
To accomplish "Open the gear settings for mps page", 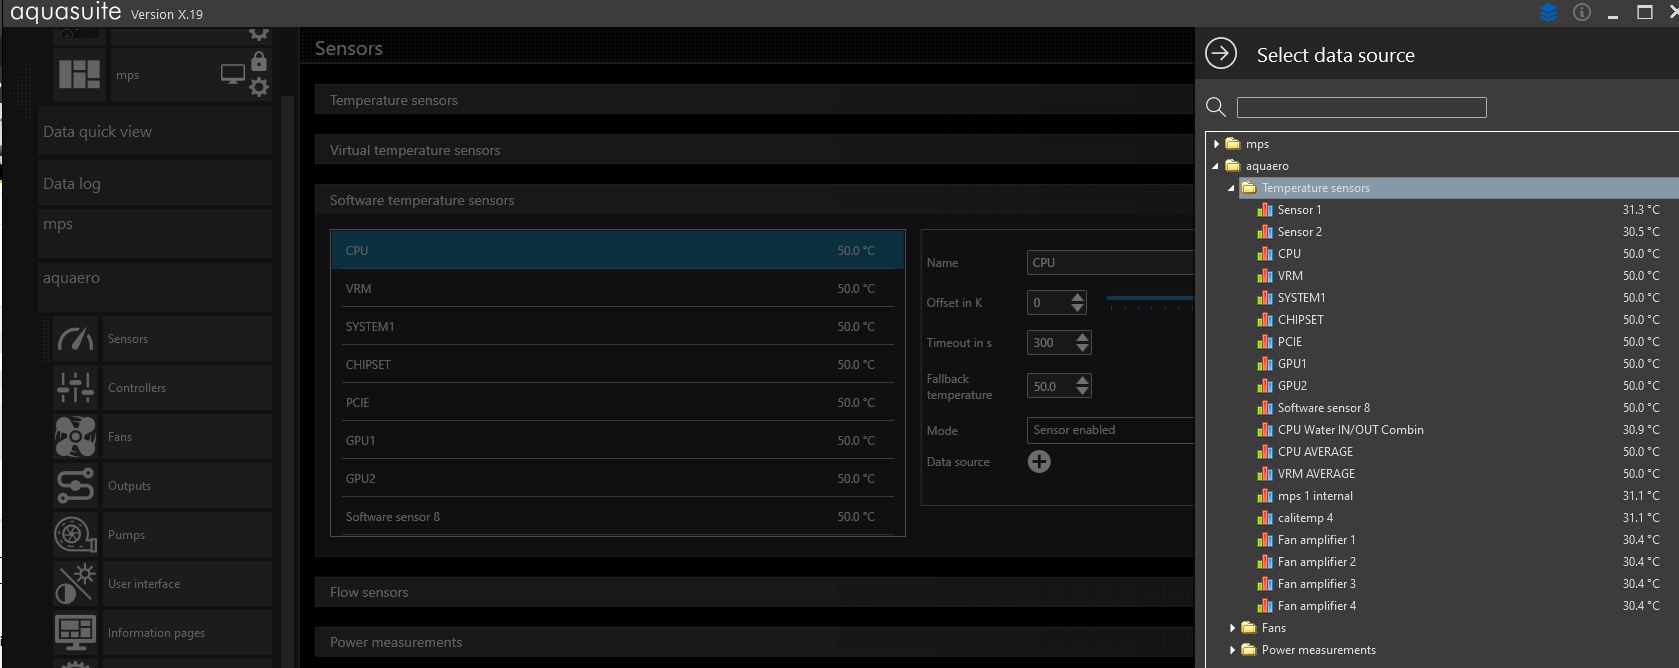I will 259,87.
